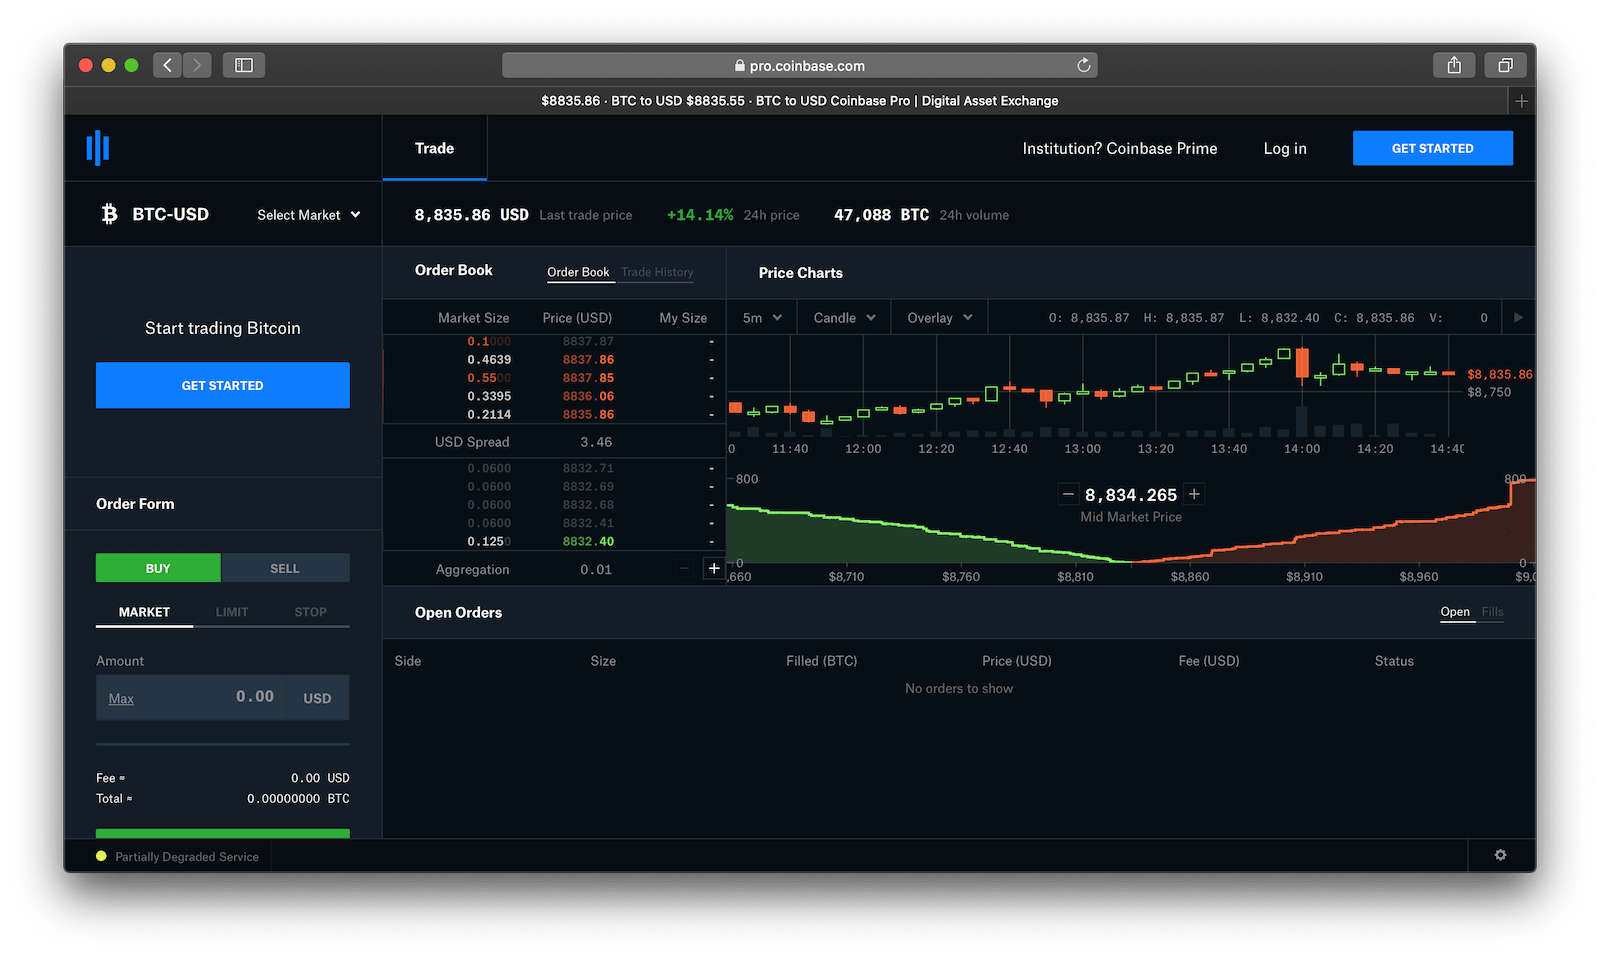Show the Open orders tab
The height and width of the screenshot is (957, 1600).
(x=1455, y=612)
